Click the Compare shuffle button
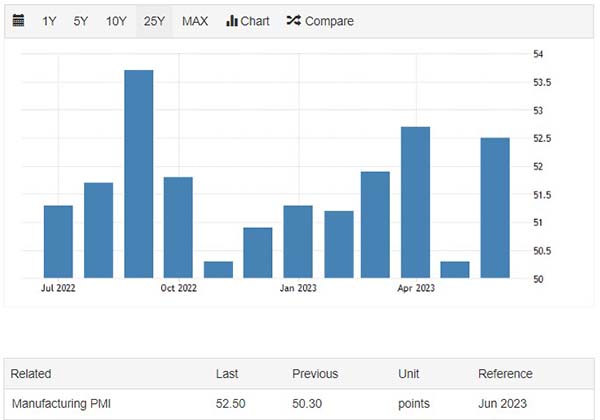The height and width of the screenshot is (420, 600). pyautogui.click(x=319, y=21)
